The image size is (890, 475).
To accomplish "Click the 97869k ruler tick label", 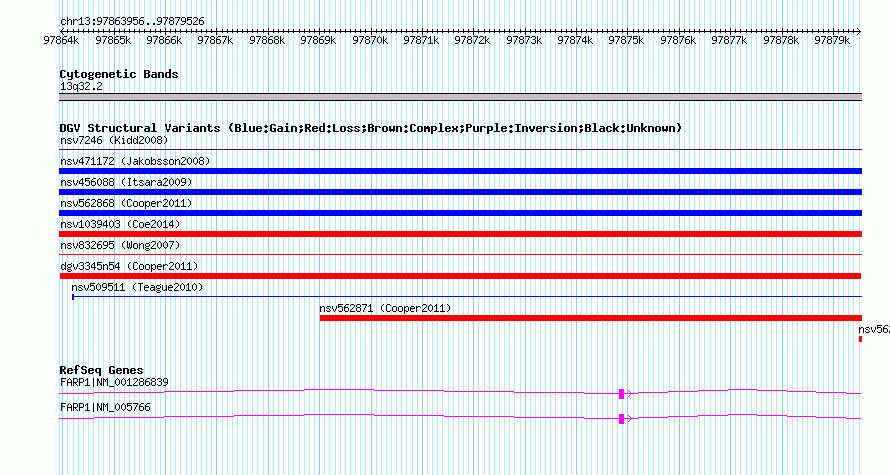I will tap(318, 40).
